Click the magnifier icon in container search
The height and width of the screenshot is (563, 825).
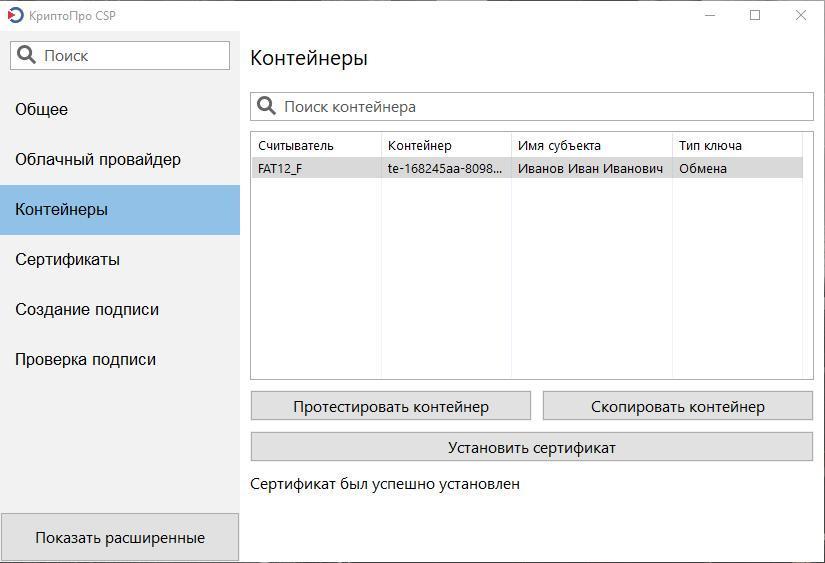click(266, 106)
